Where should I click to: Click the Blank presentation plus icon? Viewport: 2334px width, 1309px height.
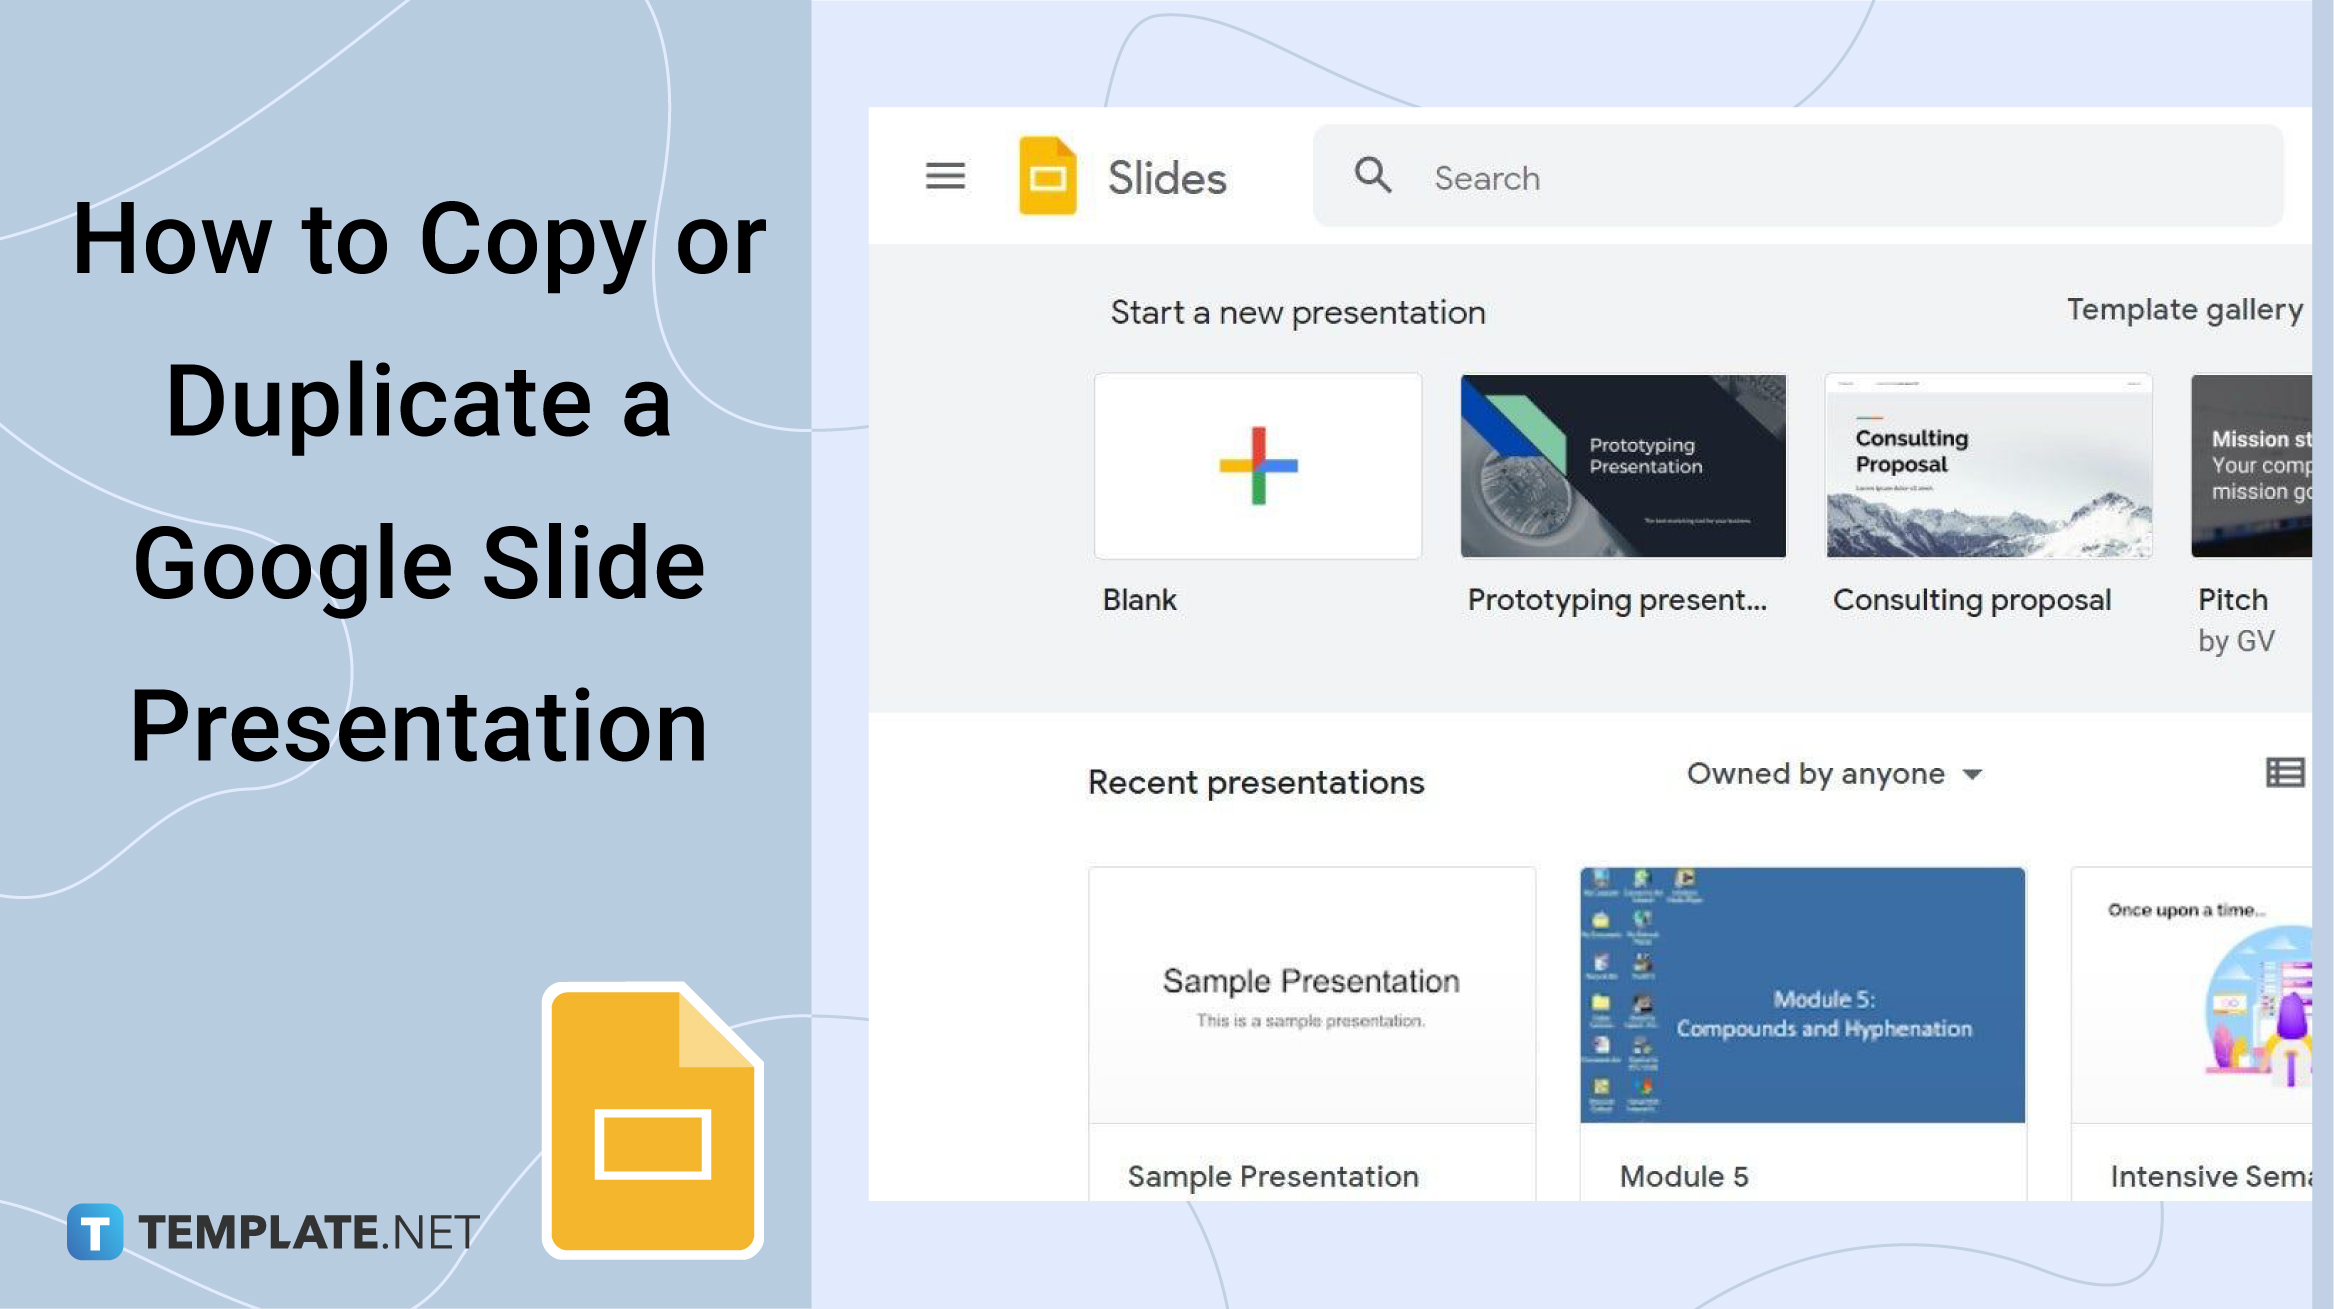click(x=1257, y=466)
